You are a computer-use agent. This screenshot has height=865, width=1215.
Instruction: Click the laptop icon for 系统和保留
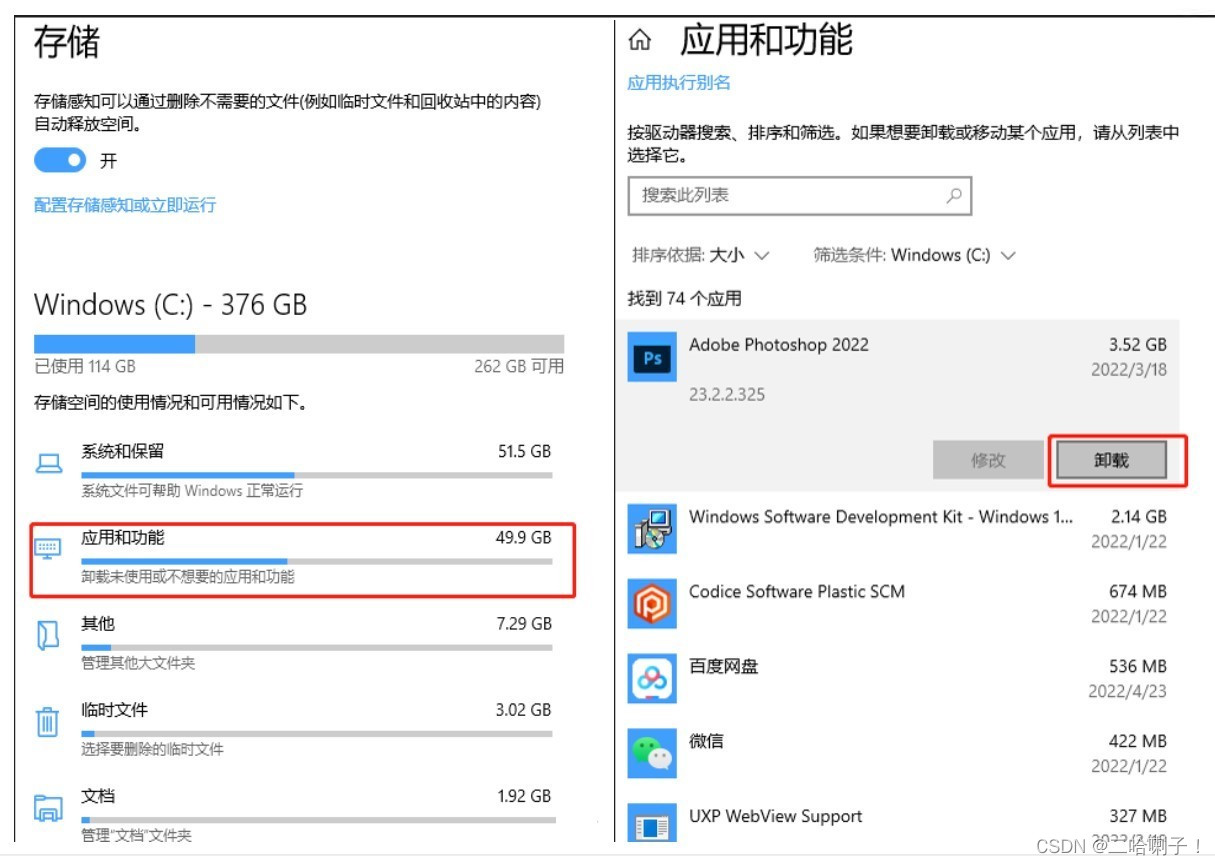coord(48,463)
